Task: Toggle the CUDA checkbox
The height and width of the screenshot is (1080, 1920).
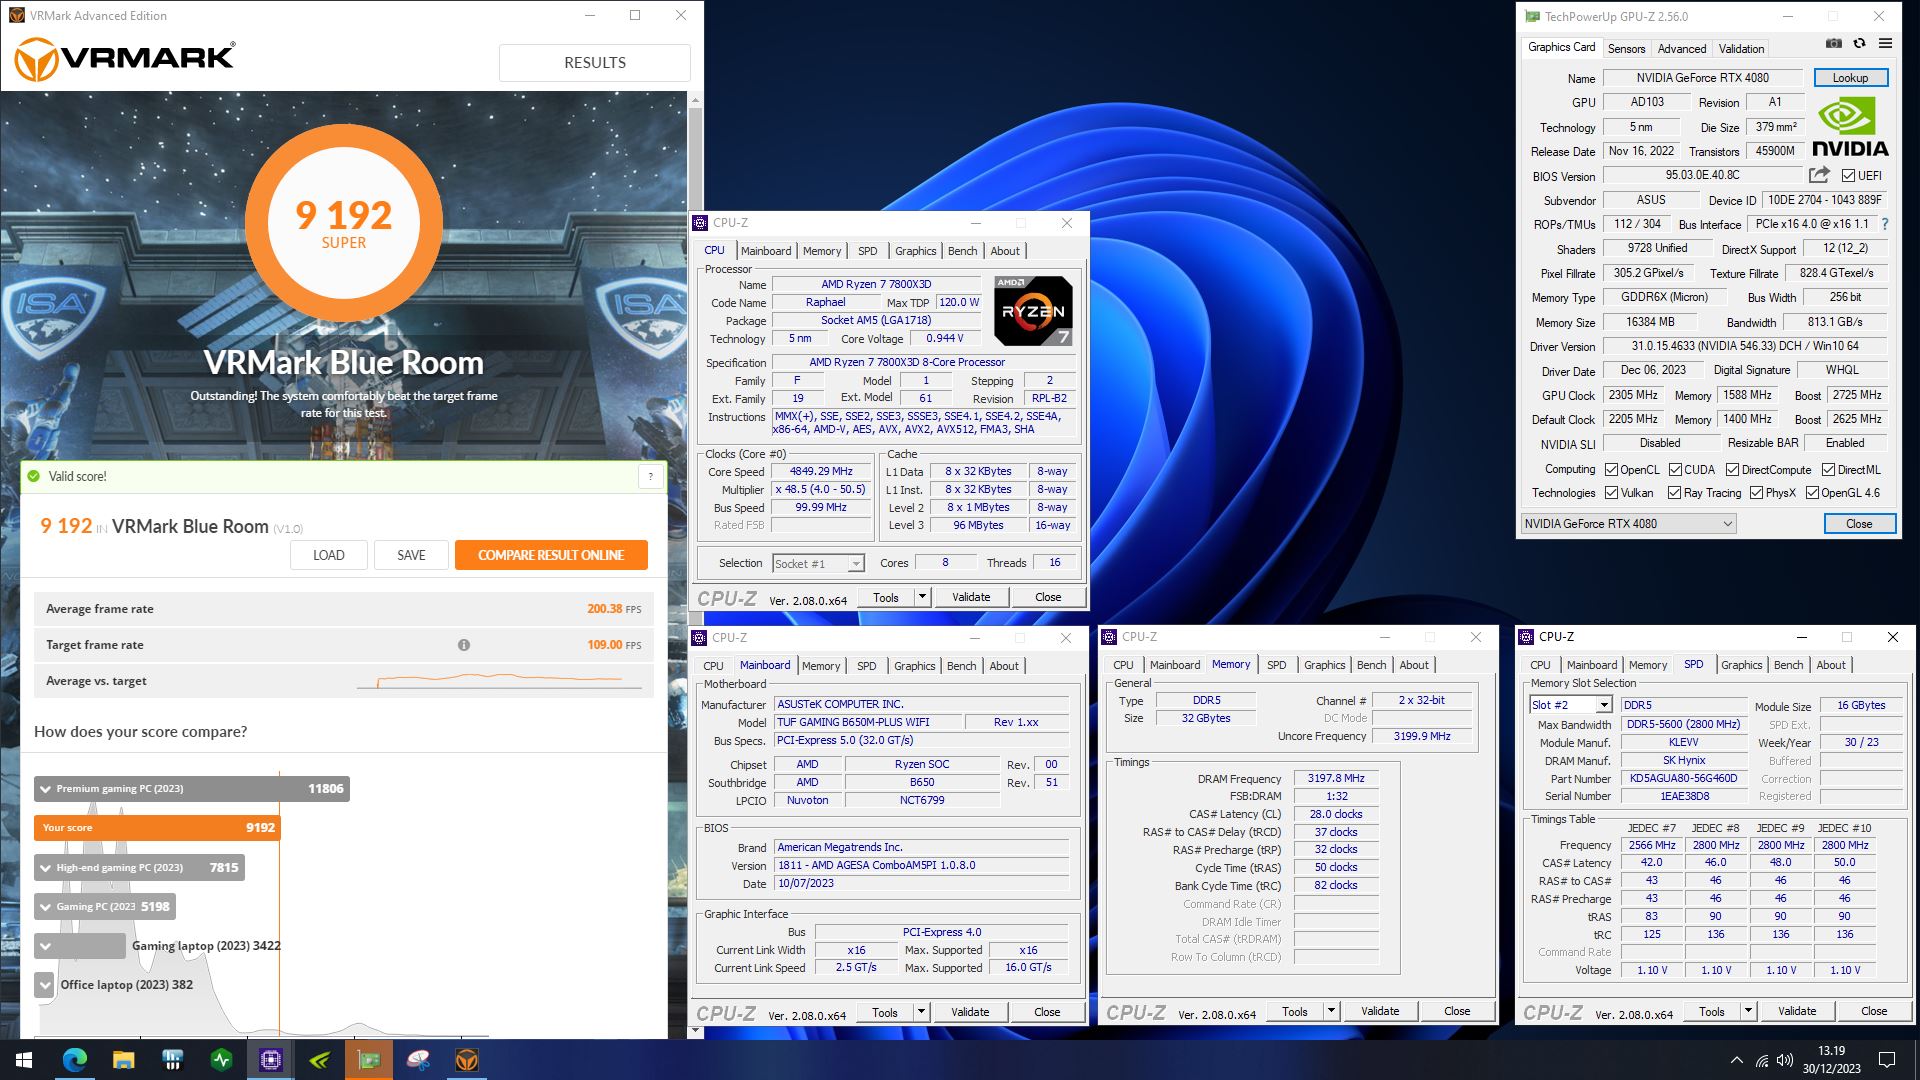Action: [1674, 470]
